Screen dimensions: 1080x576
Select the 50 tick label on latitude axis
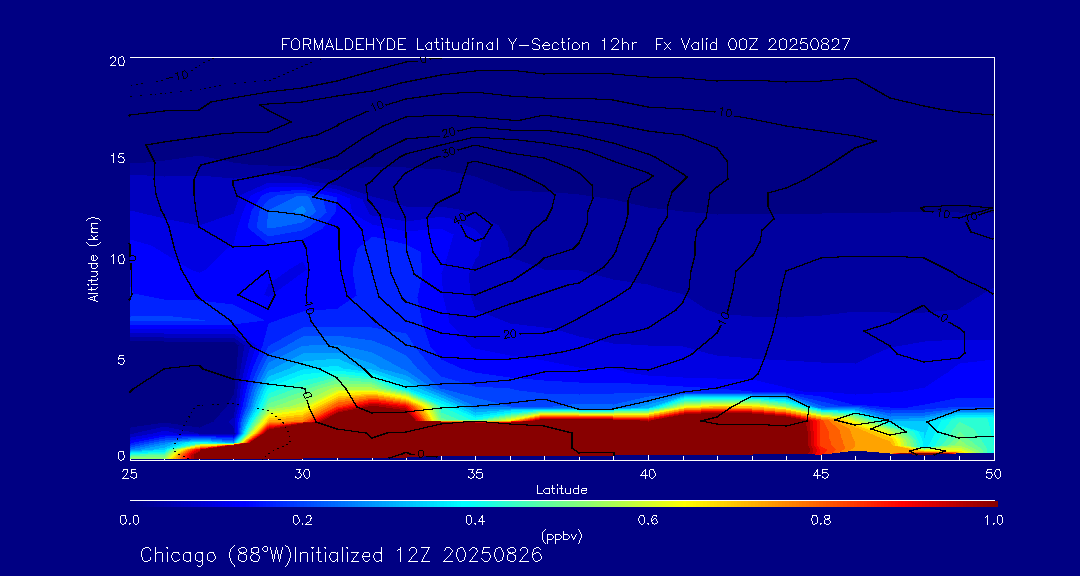coord(994,473)
